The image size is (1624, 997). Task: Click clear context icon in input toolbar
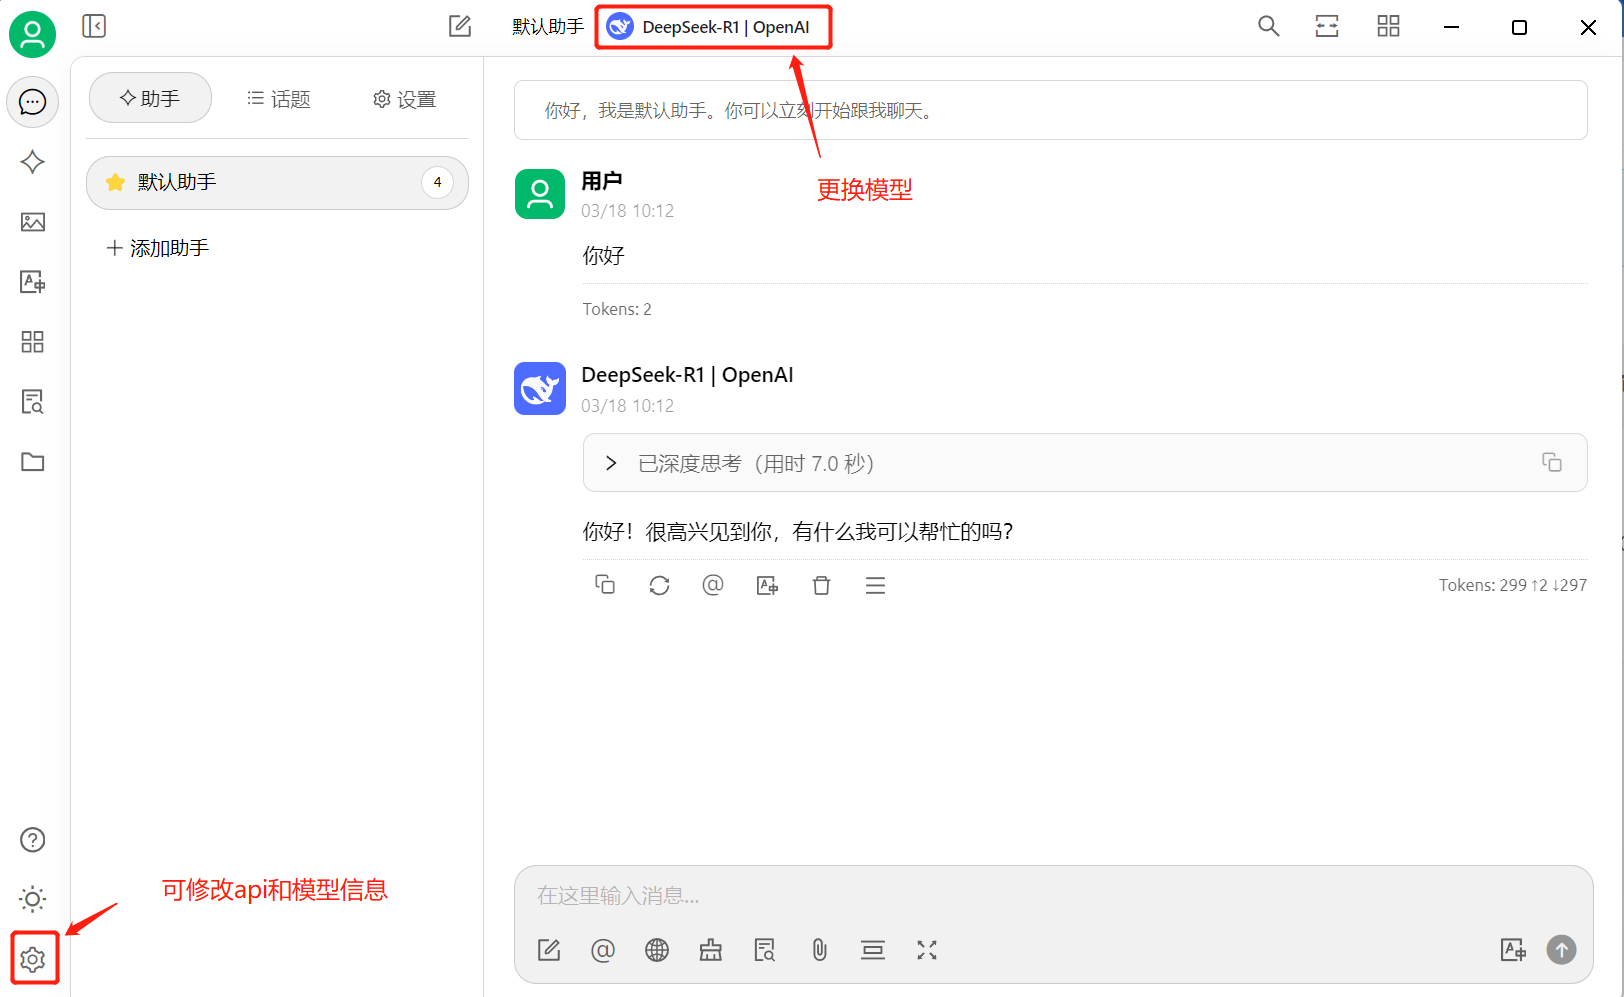pyautogui.click(x=873, y=950)
